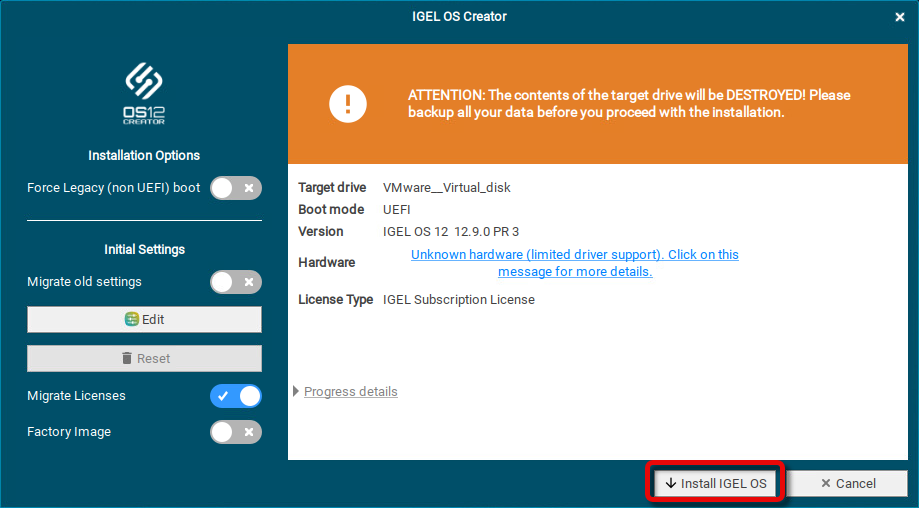Click the Hardware label
Viewport: 919px width, 508px height.
pyautogui.click(x=326, y=262)
